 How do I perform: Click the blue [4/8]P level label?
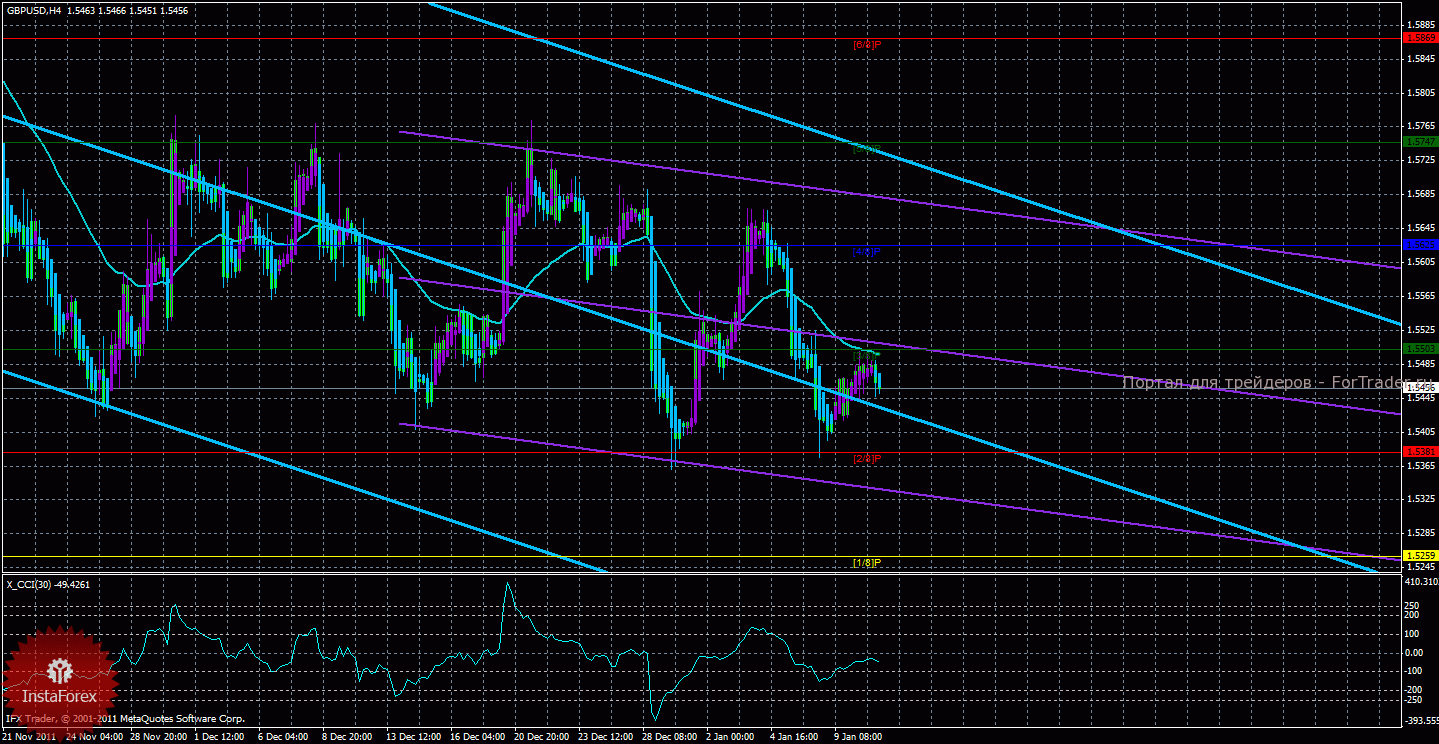(x=866, y=252)
